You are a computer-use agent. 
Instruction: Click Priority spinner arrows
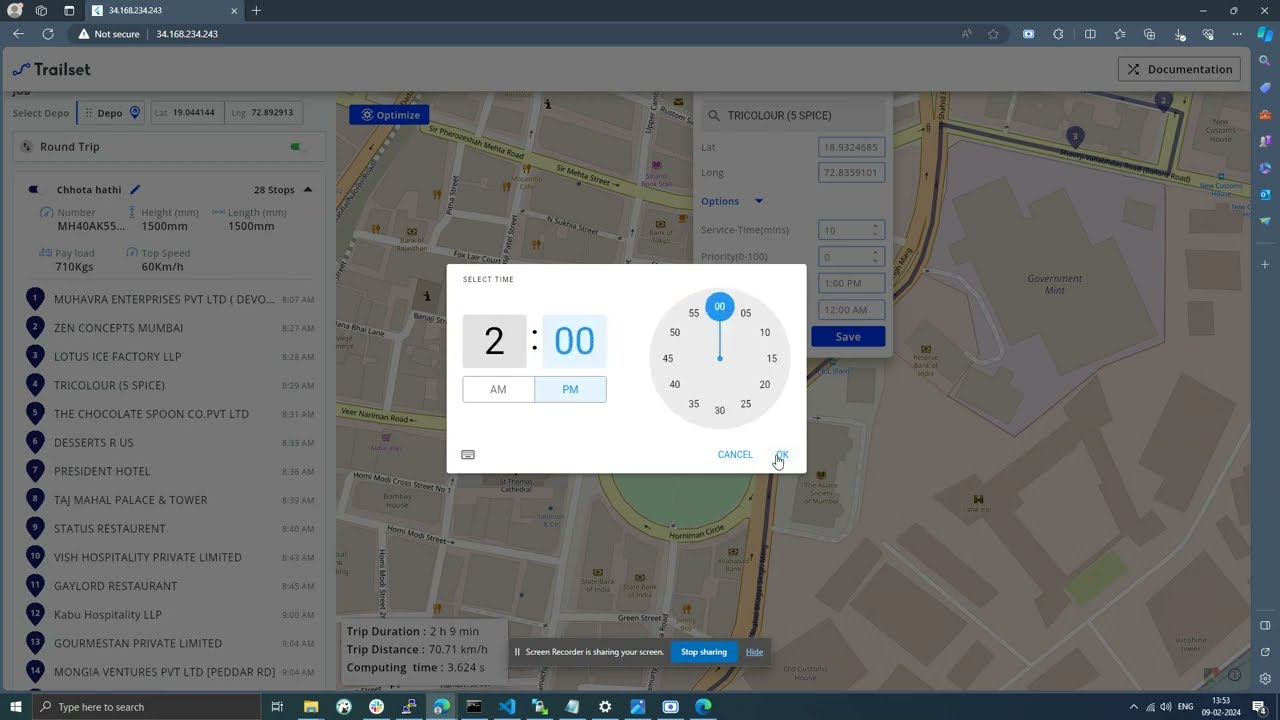click(x=875, y=257)
